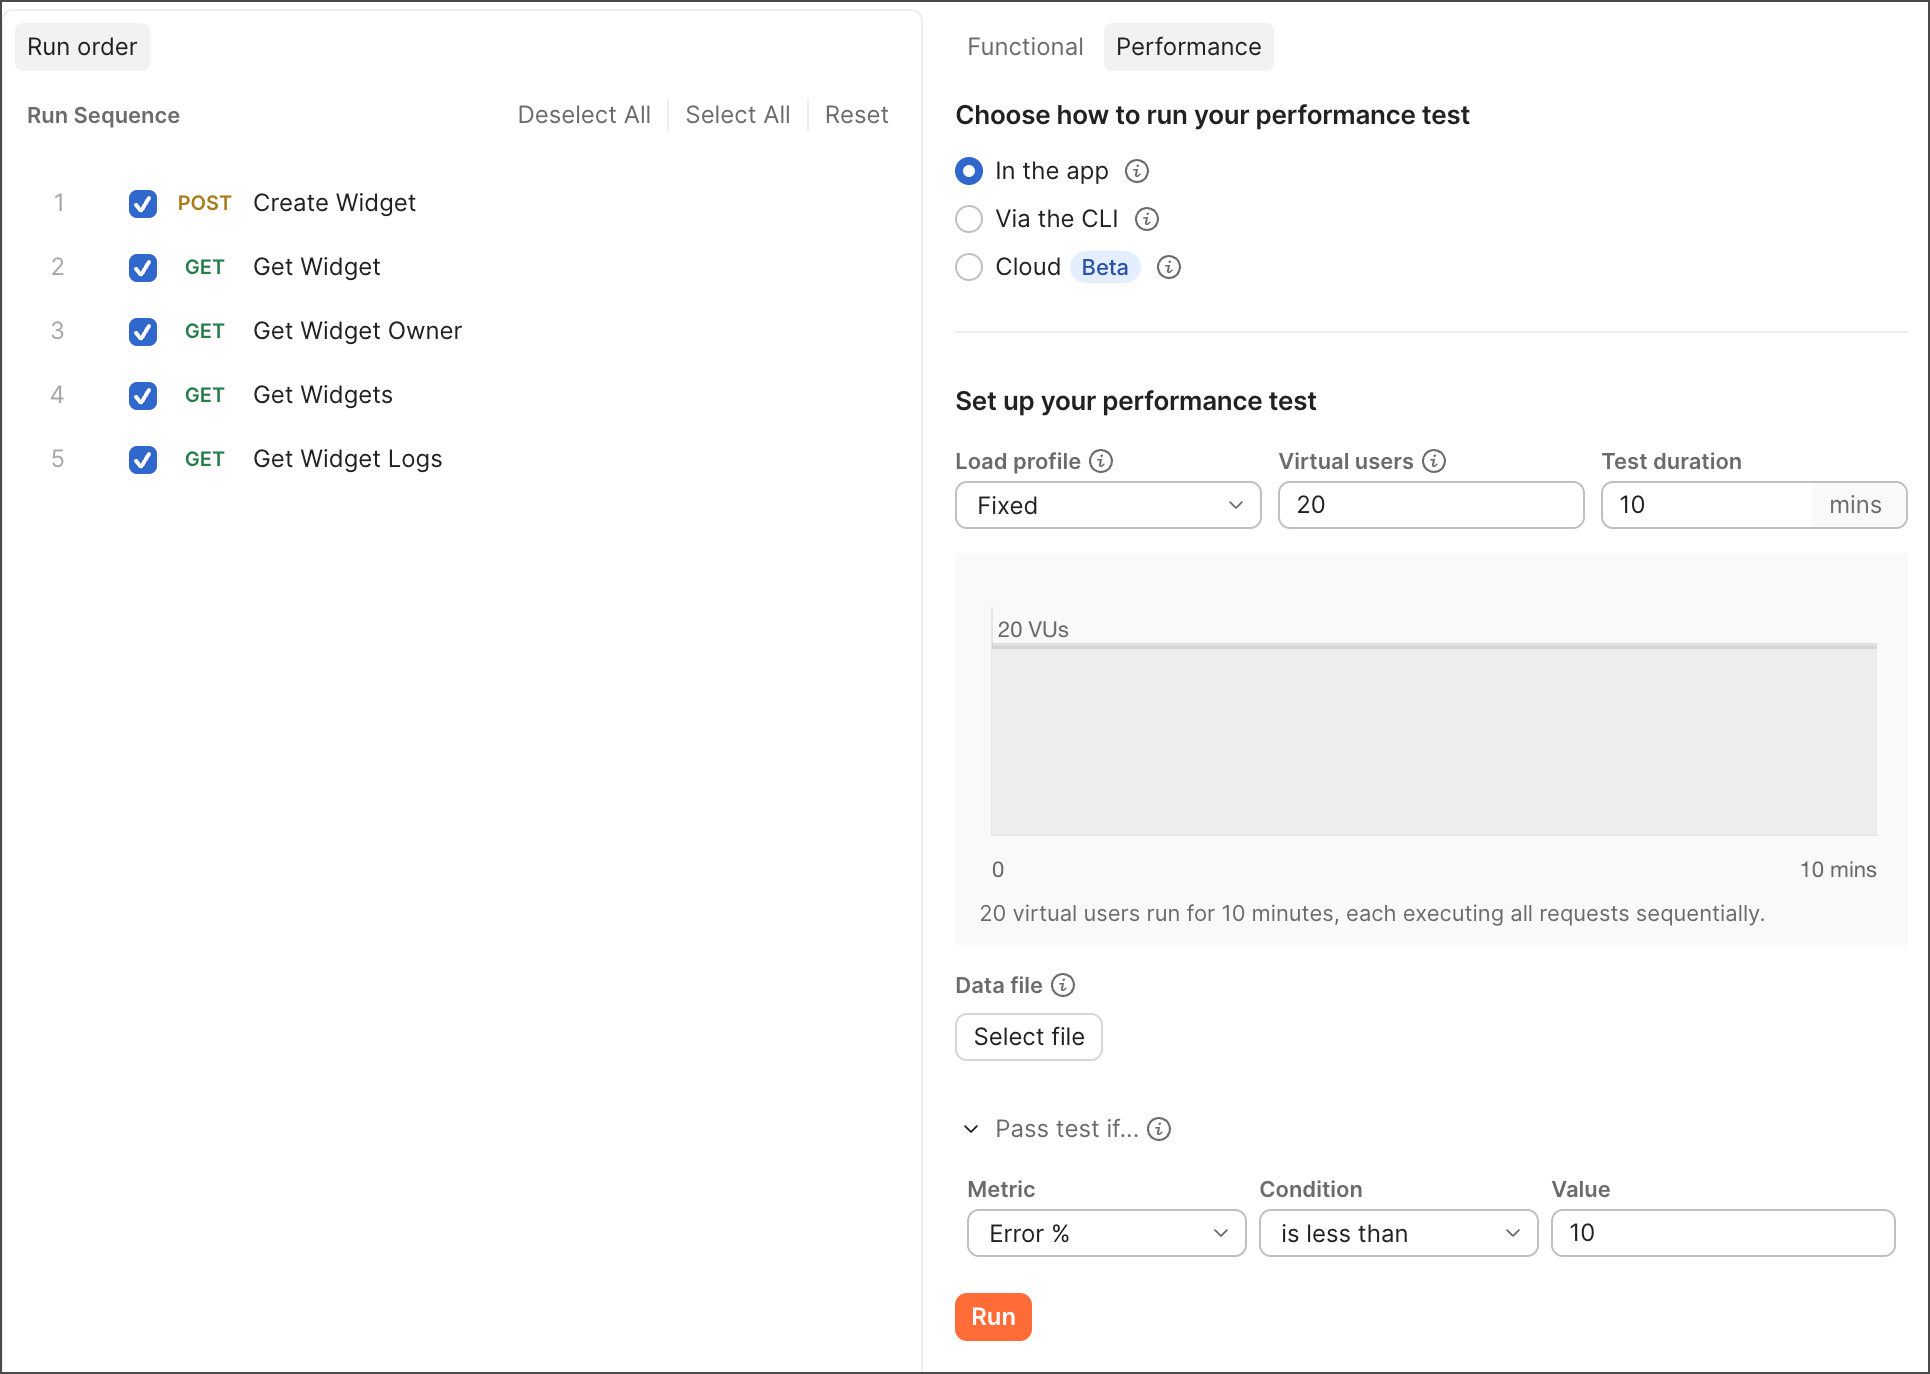Screen dimensions: 1930x1374
Task: Select the Get Widget Logs request name
Action: [347, 459]
